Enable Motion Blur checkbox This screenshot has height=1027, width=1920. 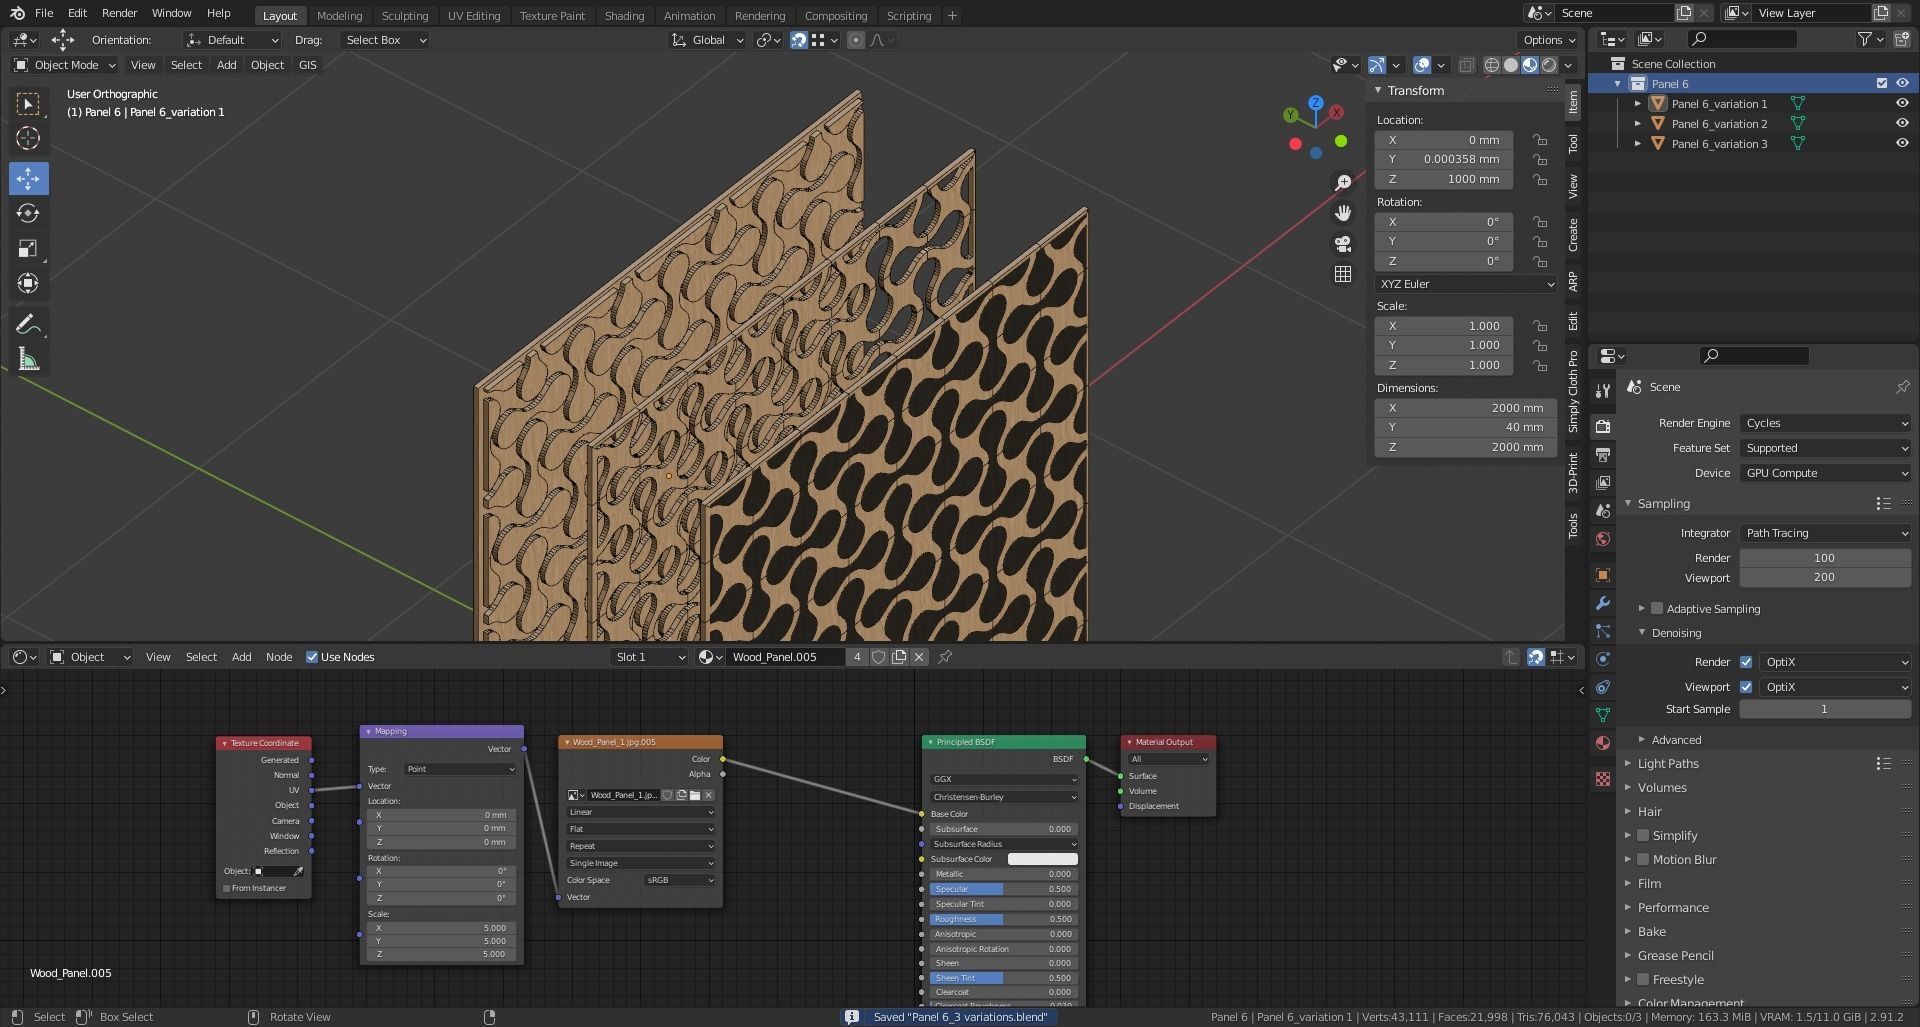pyautogui.click(x=1643, y=859)
